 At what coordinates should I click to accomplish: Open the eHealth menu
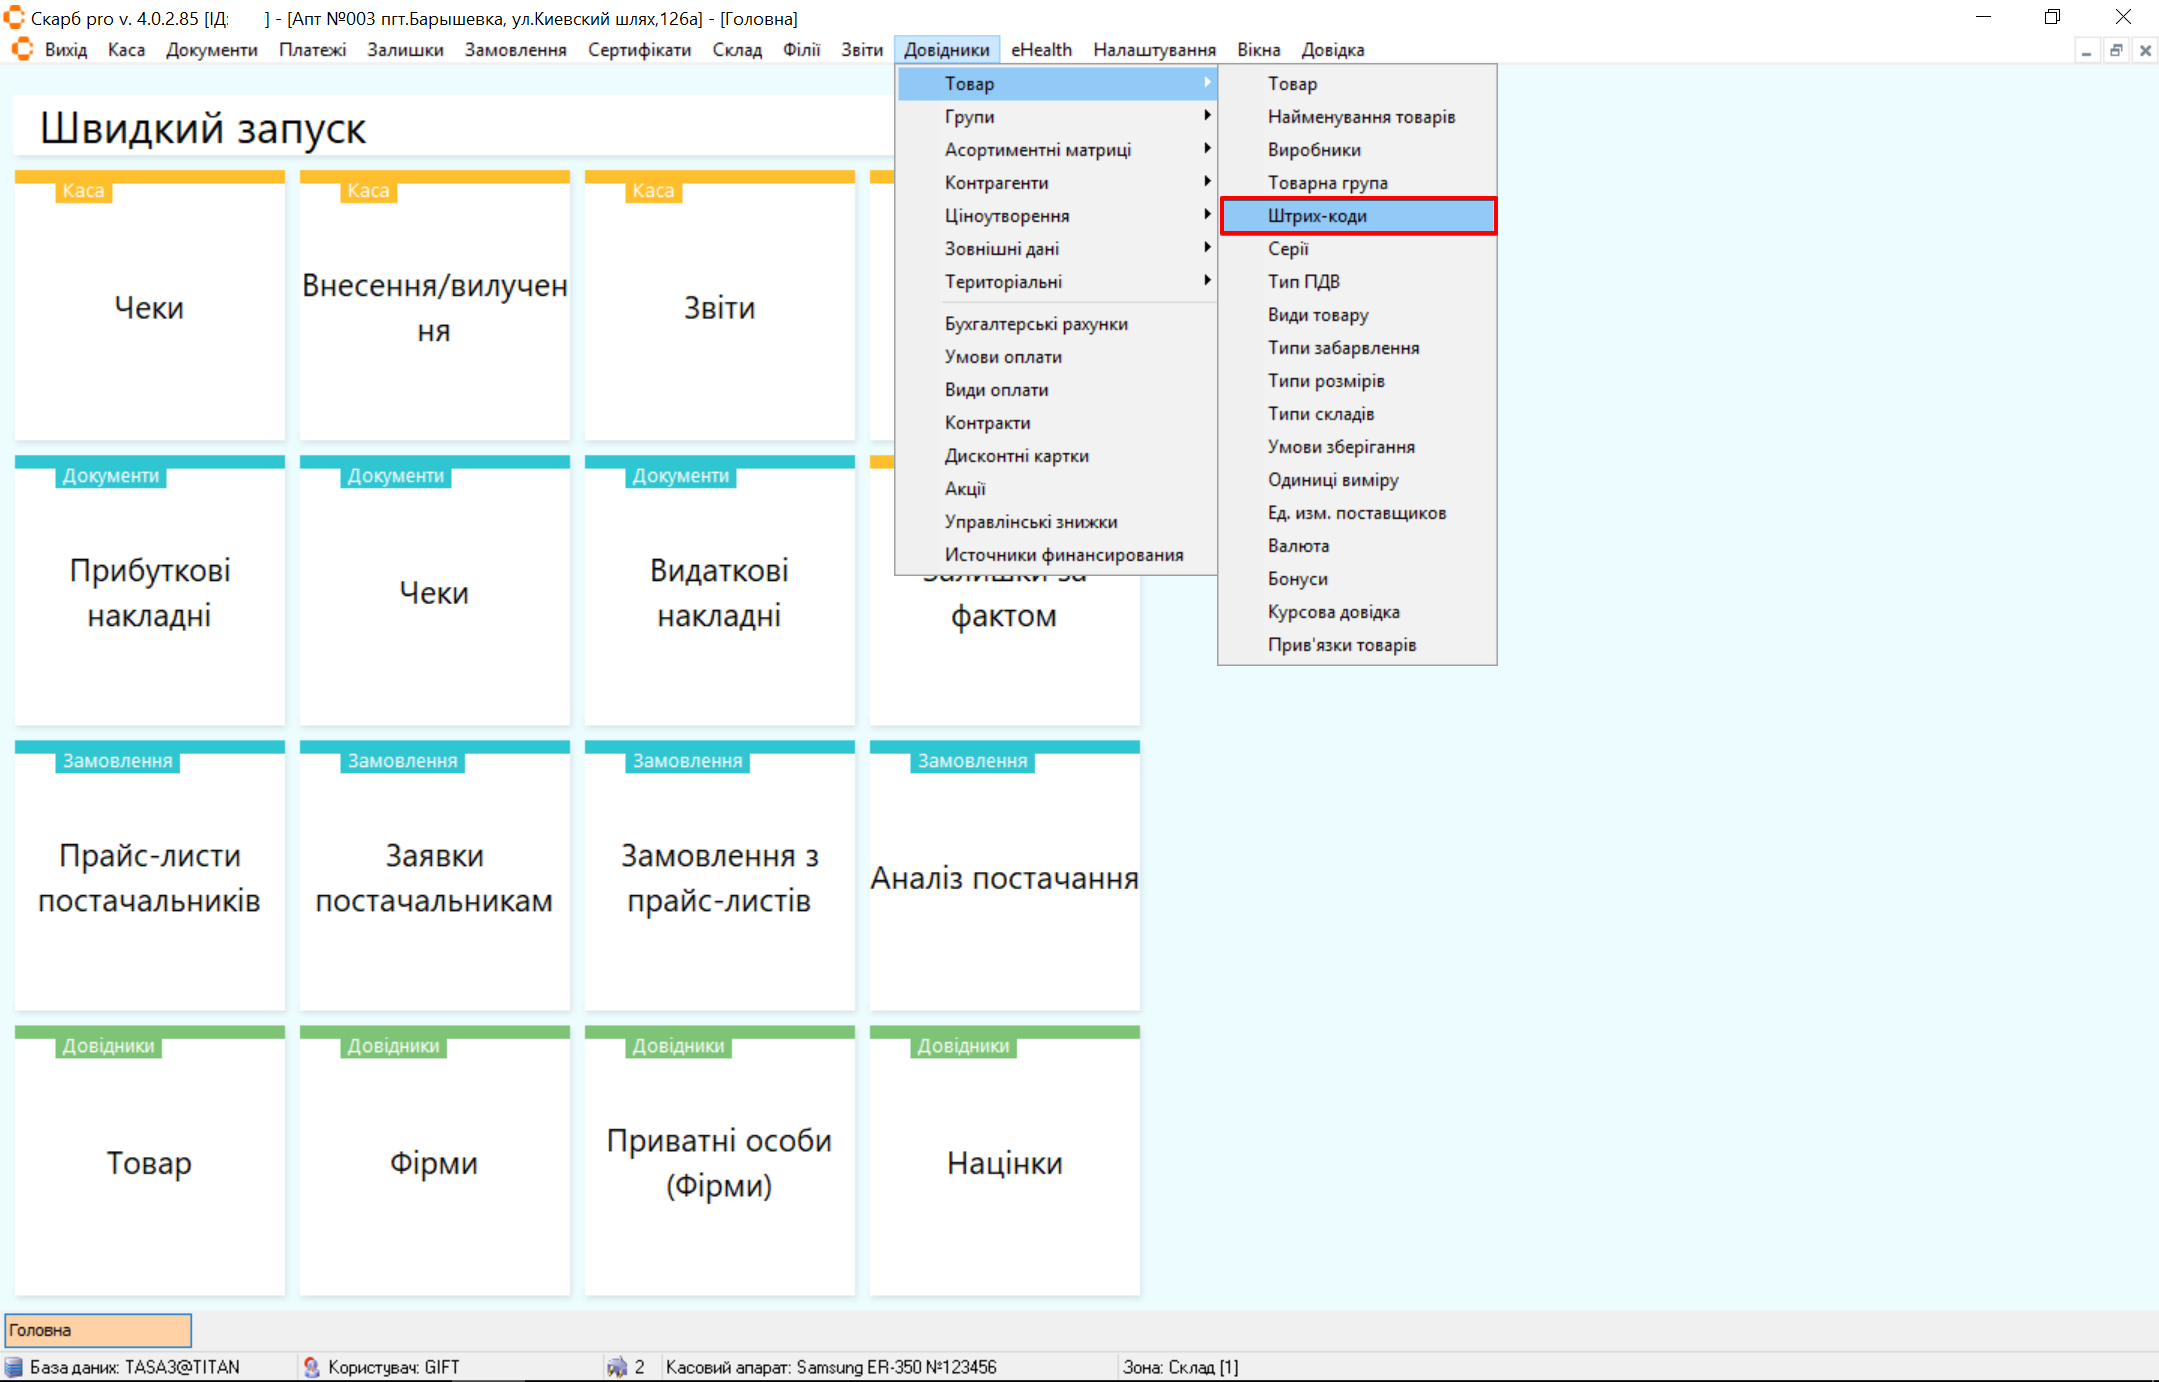click(1041, 49)
